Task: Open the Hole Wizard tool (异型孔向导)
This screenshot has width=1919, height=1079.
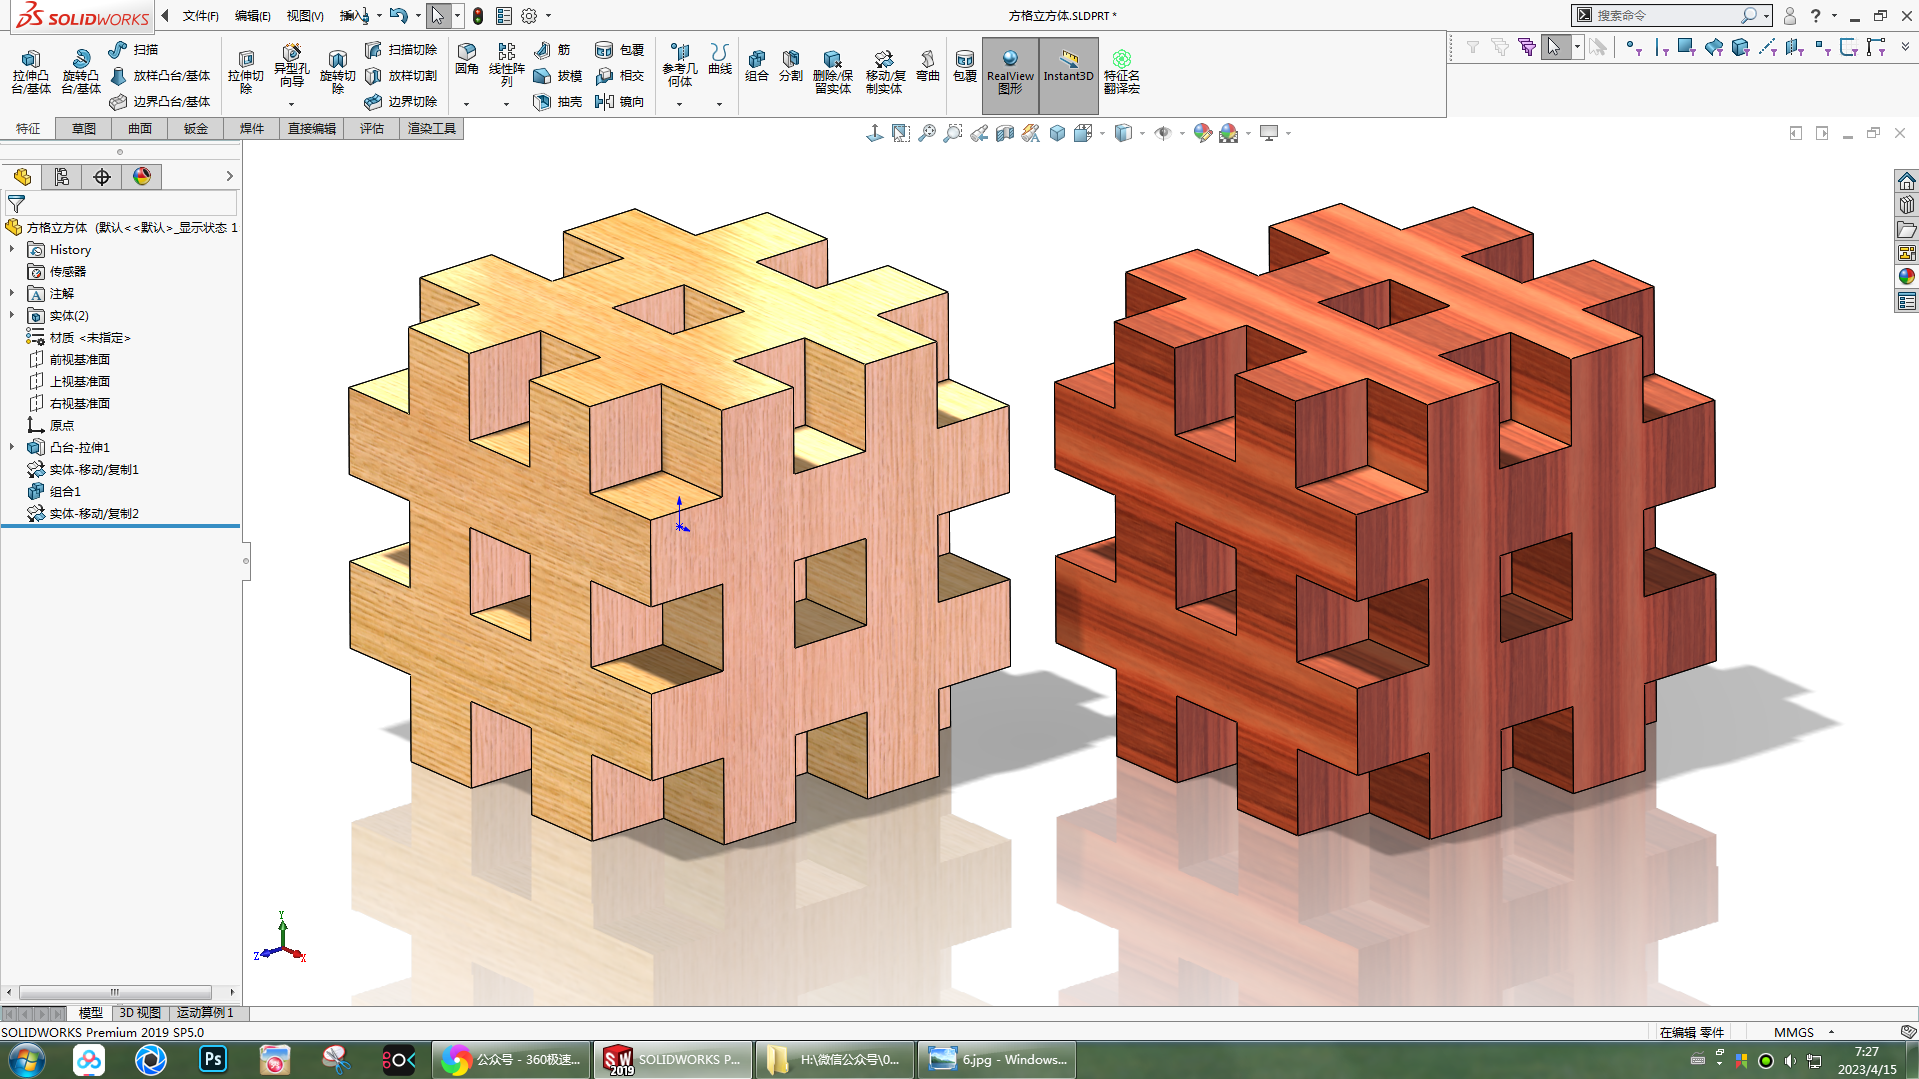Action: tap(291, 66)
